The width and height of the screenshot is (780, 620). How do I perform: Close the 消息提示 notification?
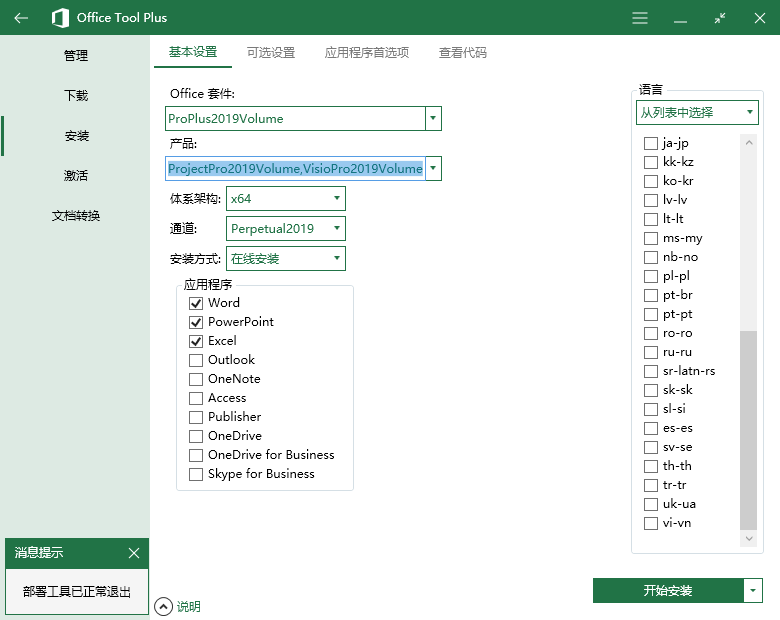click(x=134, y=553)
